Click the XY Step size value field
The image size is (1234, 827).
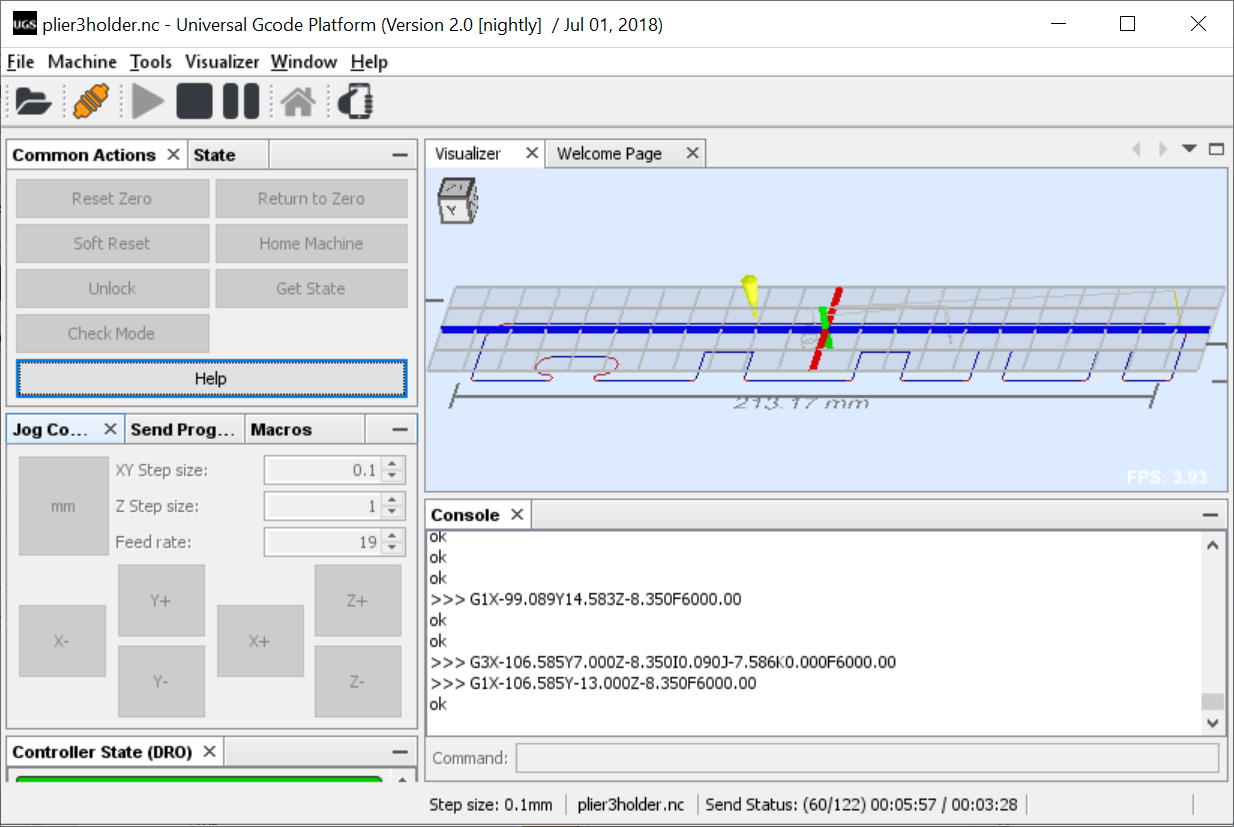[x=324, y=470]
